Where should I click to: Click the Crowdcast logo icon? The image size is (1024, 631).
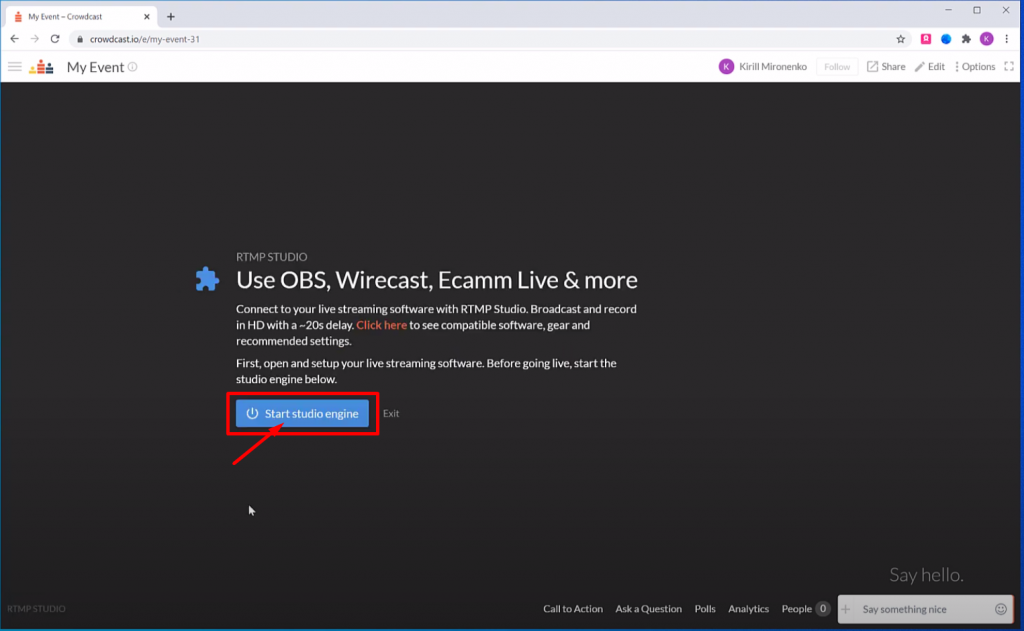[41, 67]
